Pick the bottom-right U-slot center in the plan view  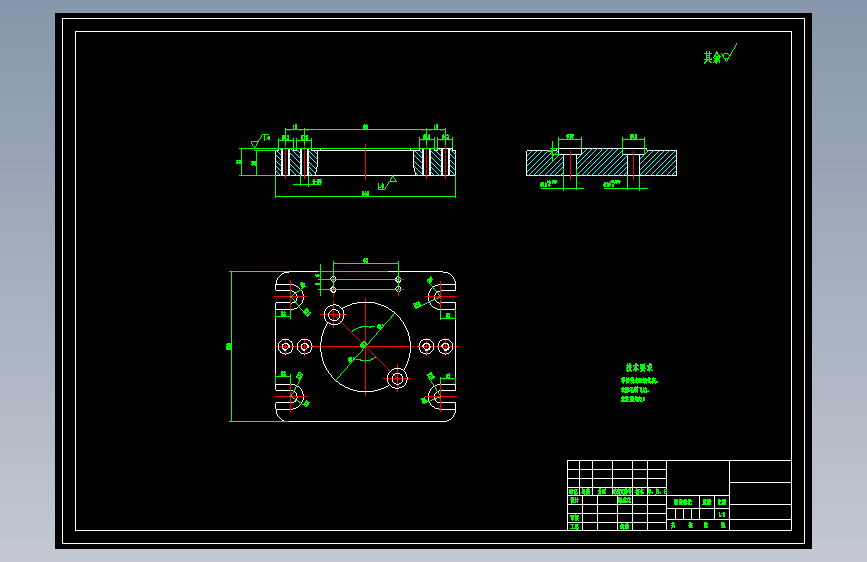440,396
